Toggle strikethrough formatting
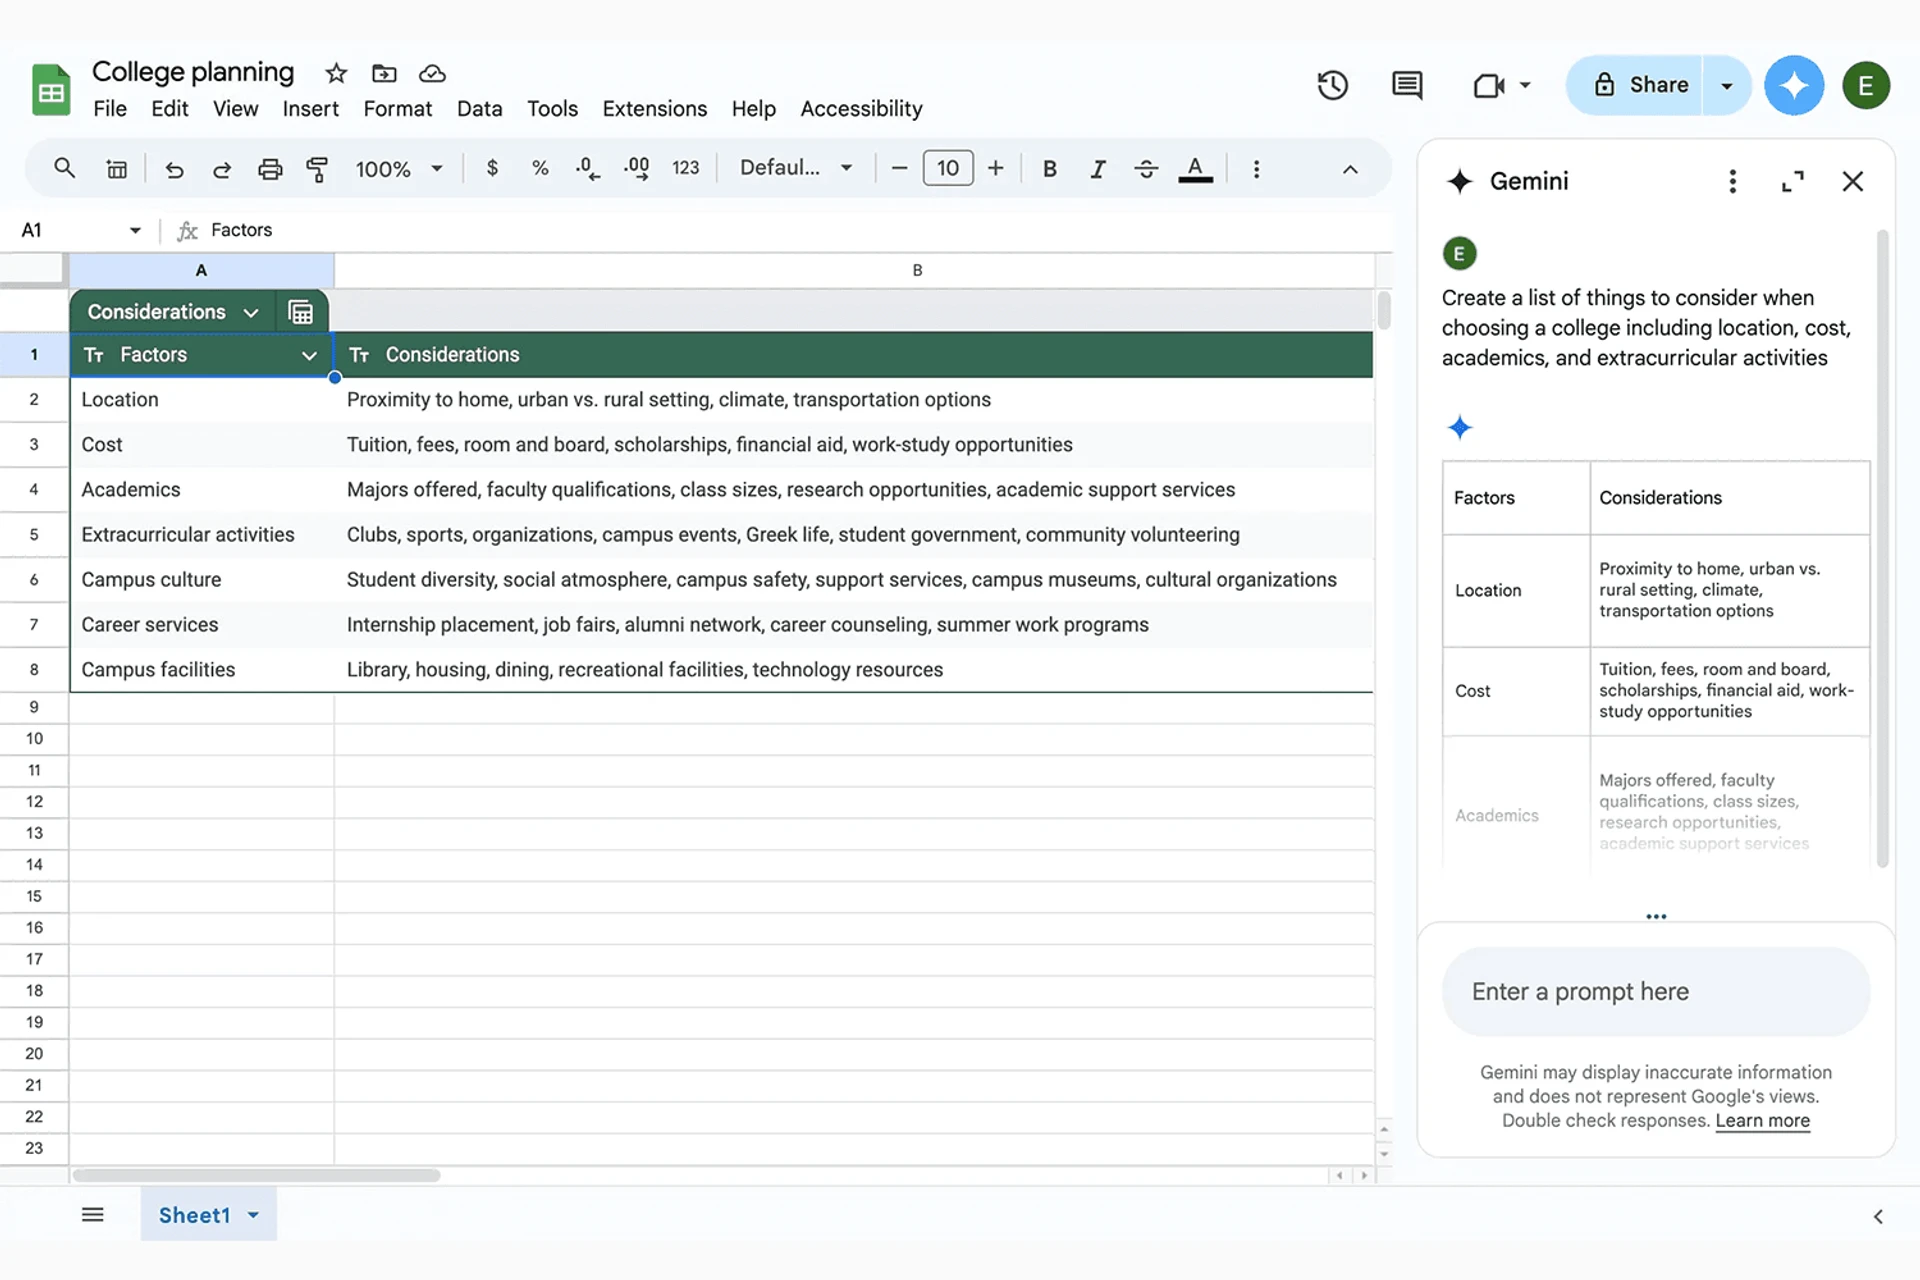 [1146, 168]
